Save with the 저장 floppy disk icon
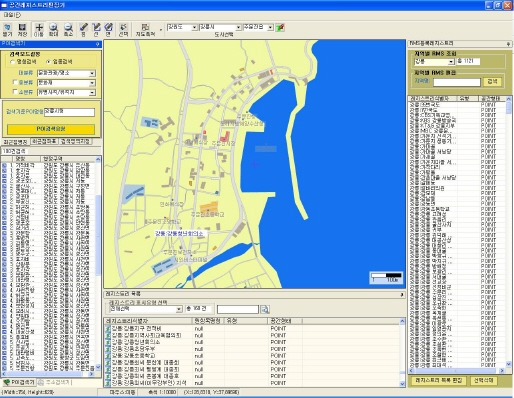Screen dimensions: 514x398 [22, 30]
